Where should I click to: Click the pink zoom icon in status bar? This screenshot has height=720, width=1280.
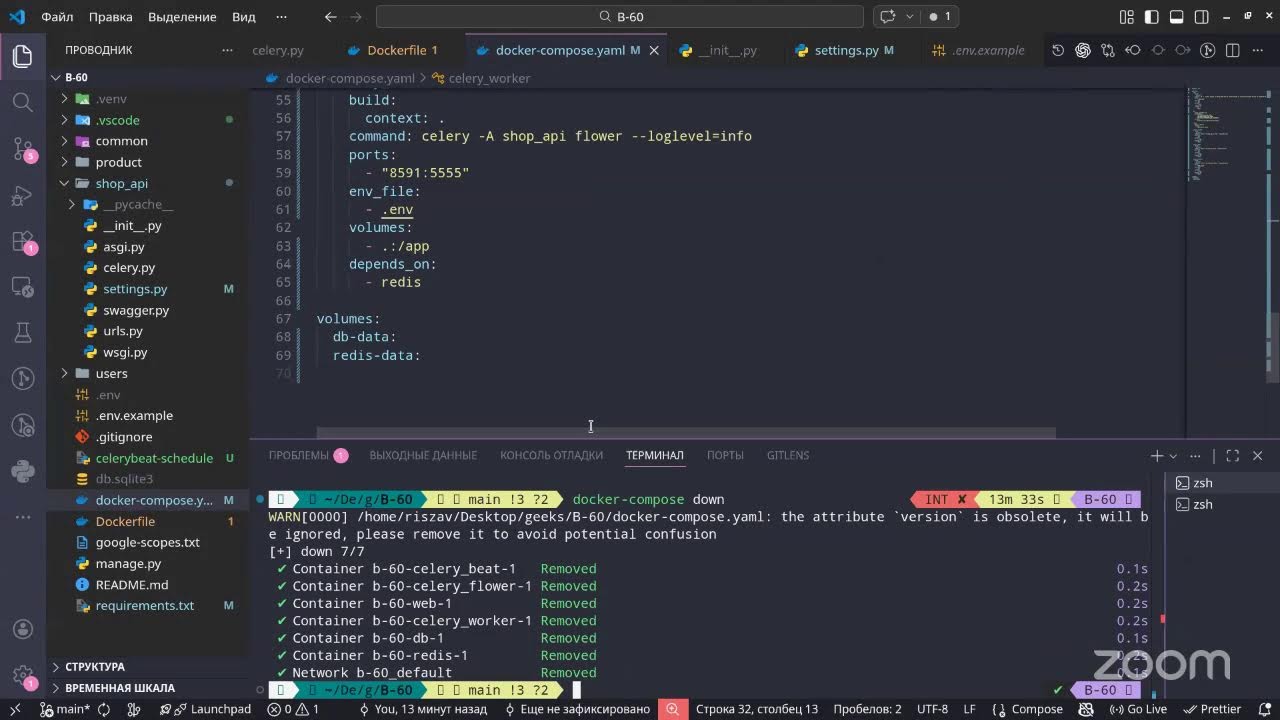pyautogui.click(x=673, y=709)
